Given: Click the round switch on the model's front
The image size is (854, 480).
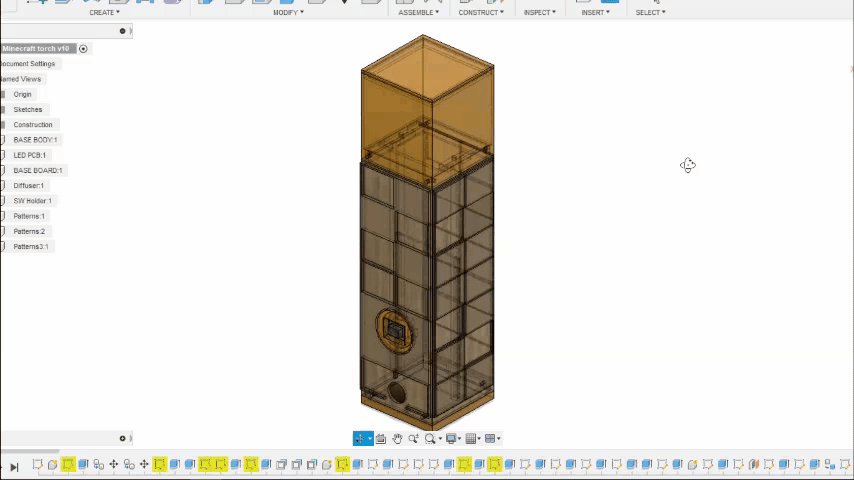Looking at the screenshot, I should pos(394,331).
